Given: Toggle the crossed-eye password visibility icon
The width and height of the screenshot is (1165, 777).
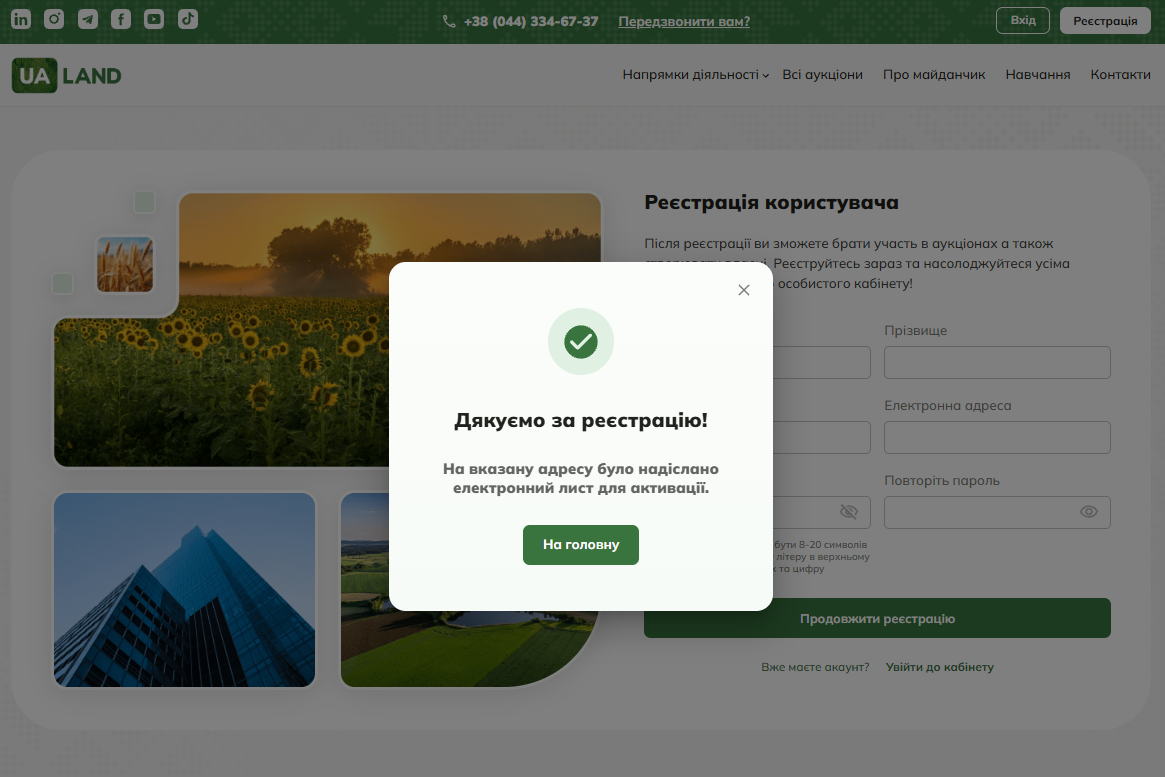Looking at the screenshot, I should pos(848,512).
